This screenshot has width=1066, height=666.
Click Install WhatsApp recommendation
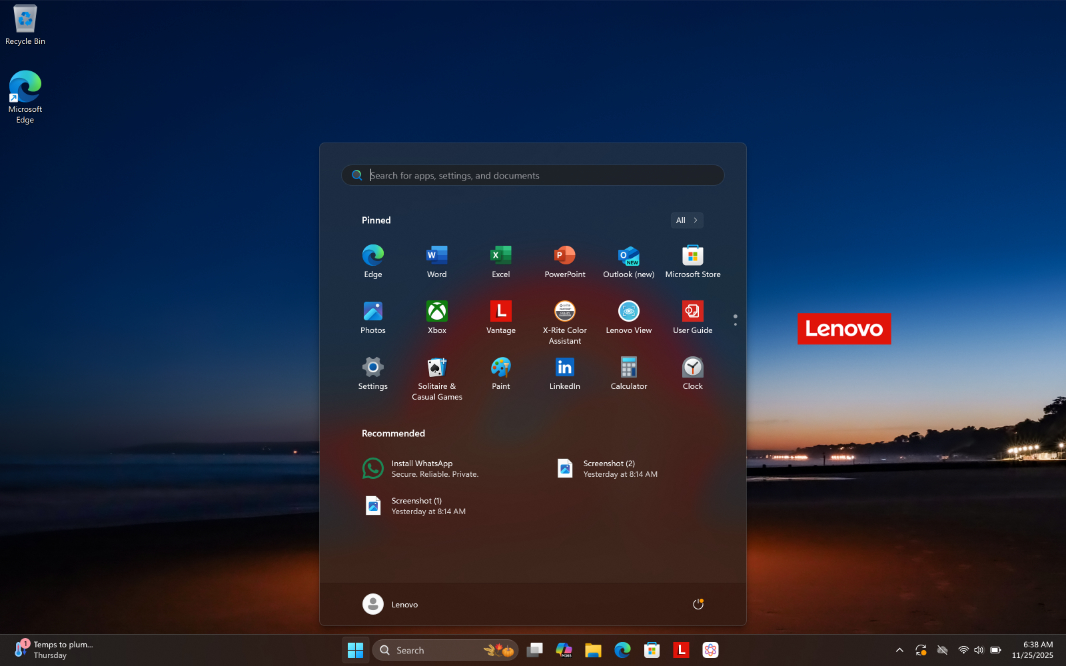[x=420, y=468]
